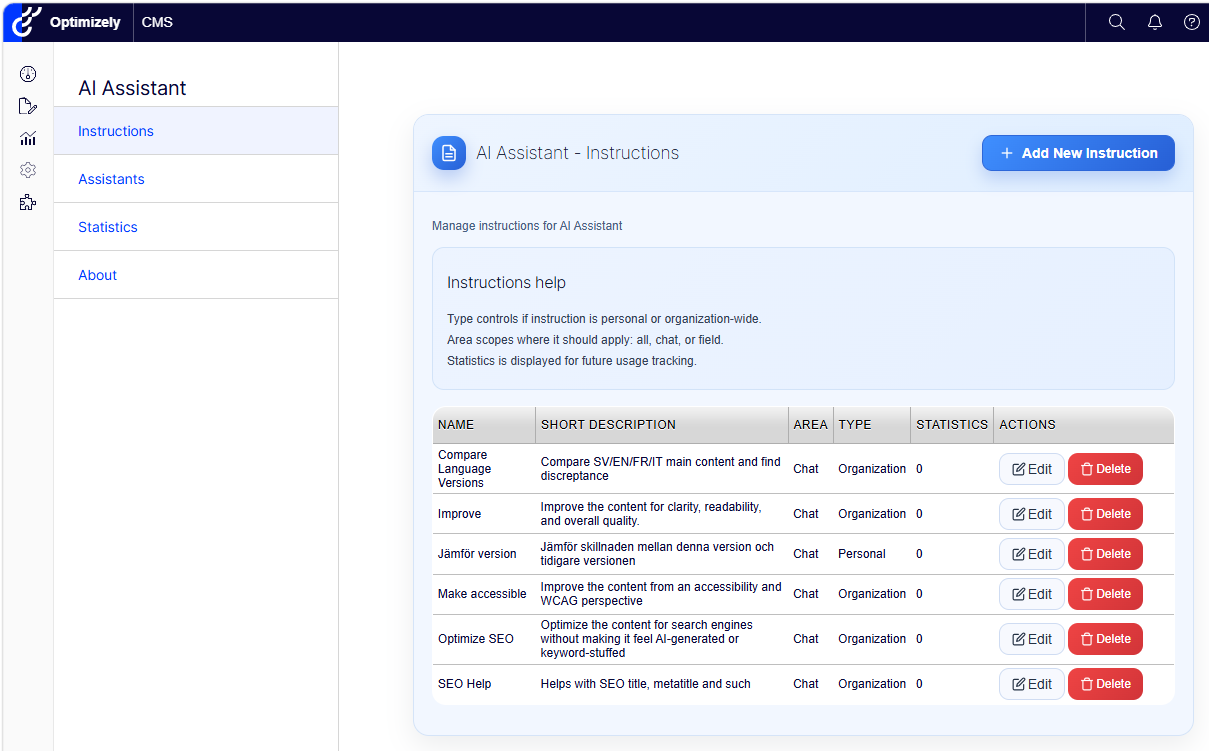Edit the Jämför version instruction

1032,554
